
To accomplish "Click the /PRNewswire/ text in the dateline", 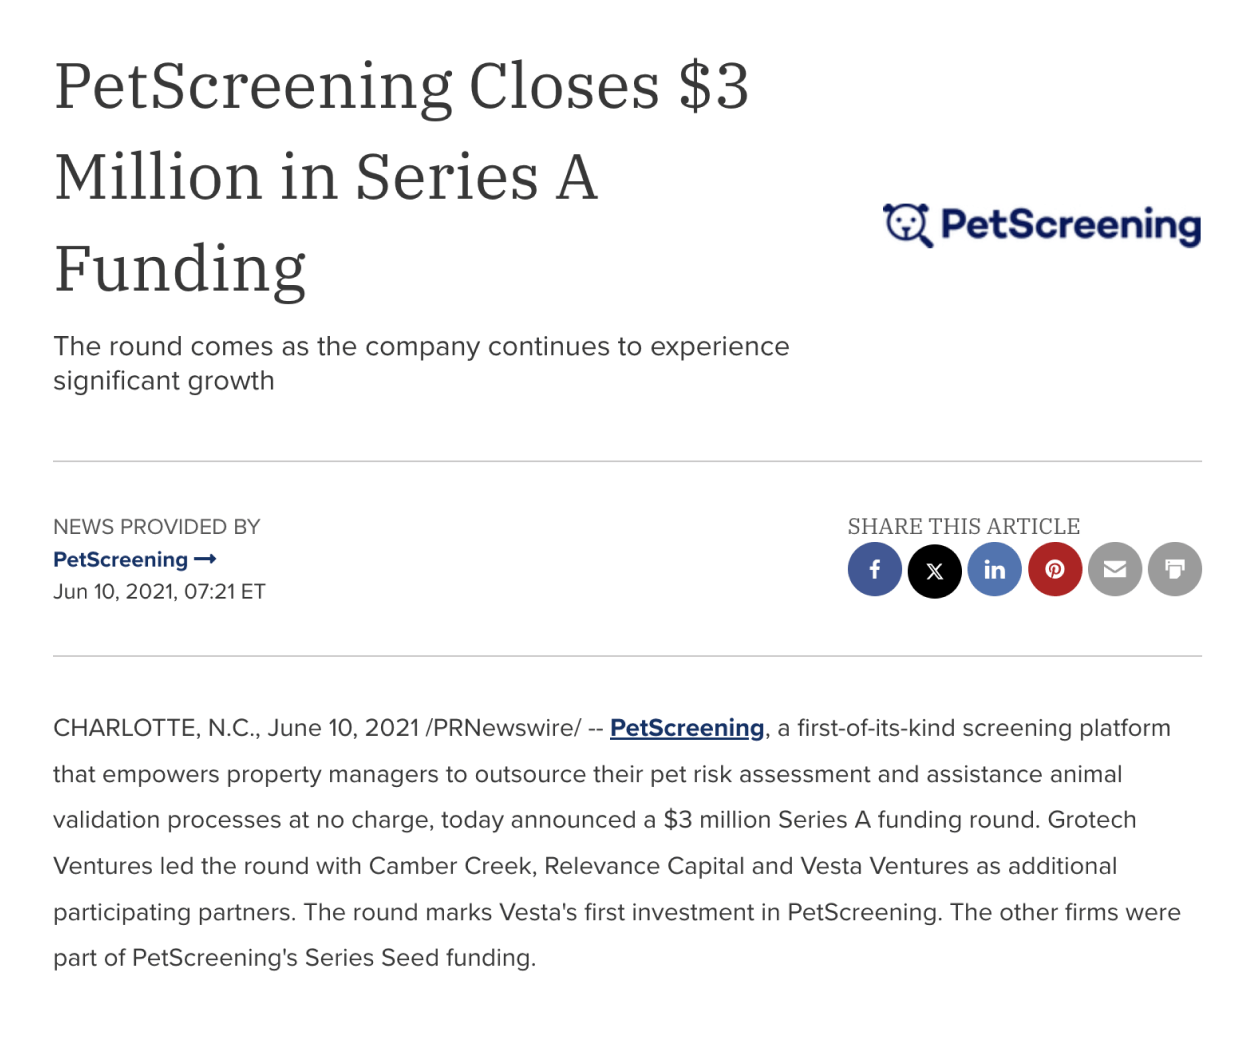I will [503, 728].
